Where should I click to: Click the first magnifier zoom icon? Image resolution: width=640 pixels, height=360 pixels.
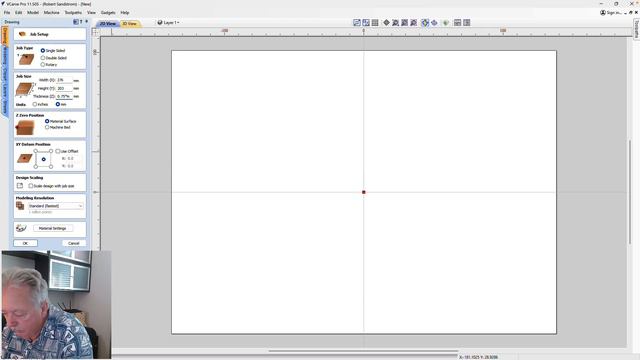pyautogui.click(x=395, y=23)
